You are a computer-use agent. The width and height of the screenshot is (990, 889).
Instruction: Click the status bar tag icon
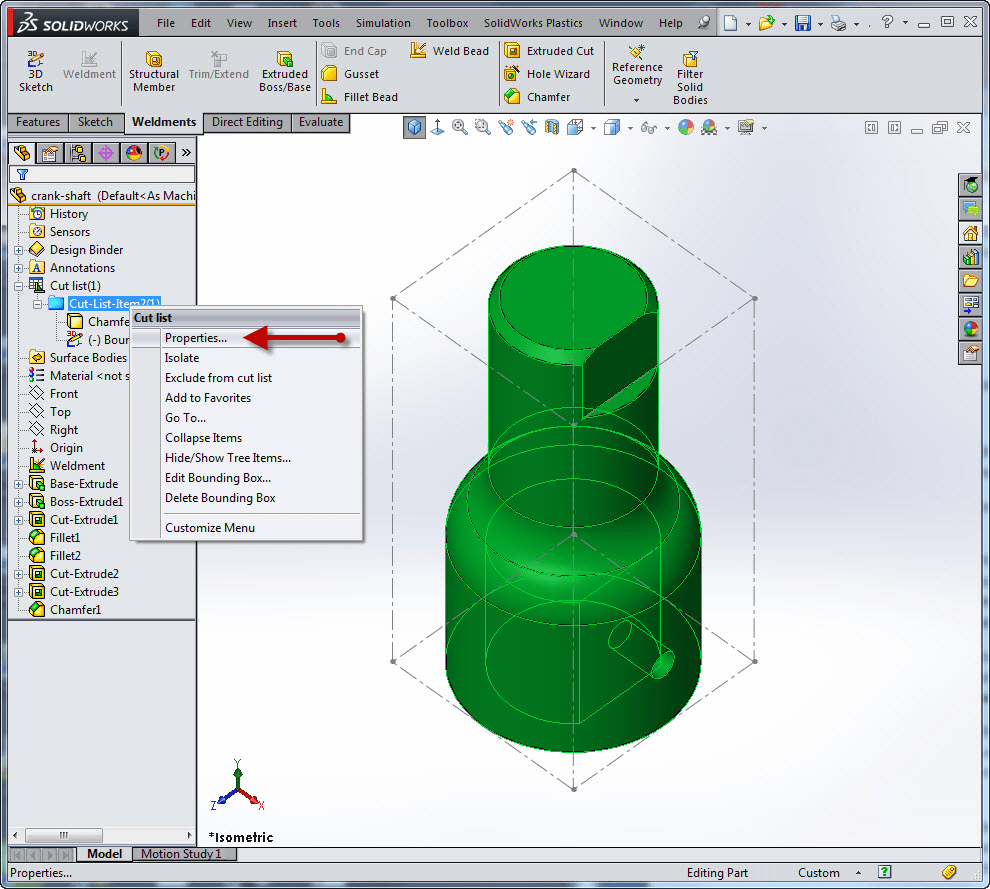tap(949, 872)
